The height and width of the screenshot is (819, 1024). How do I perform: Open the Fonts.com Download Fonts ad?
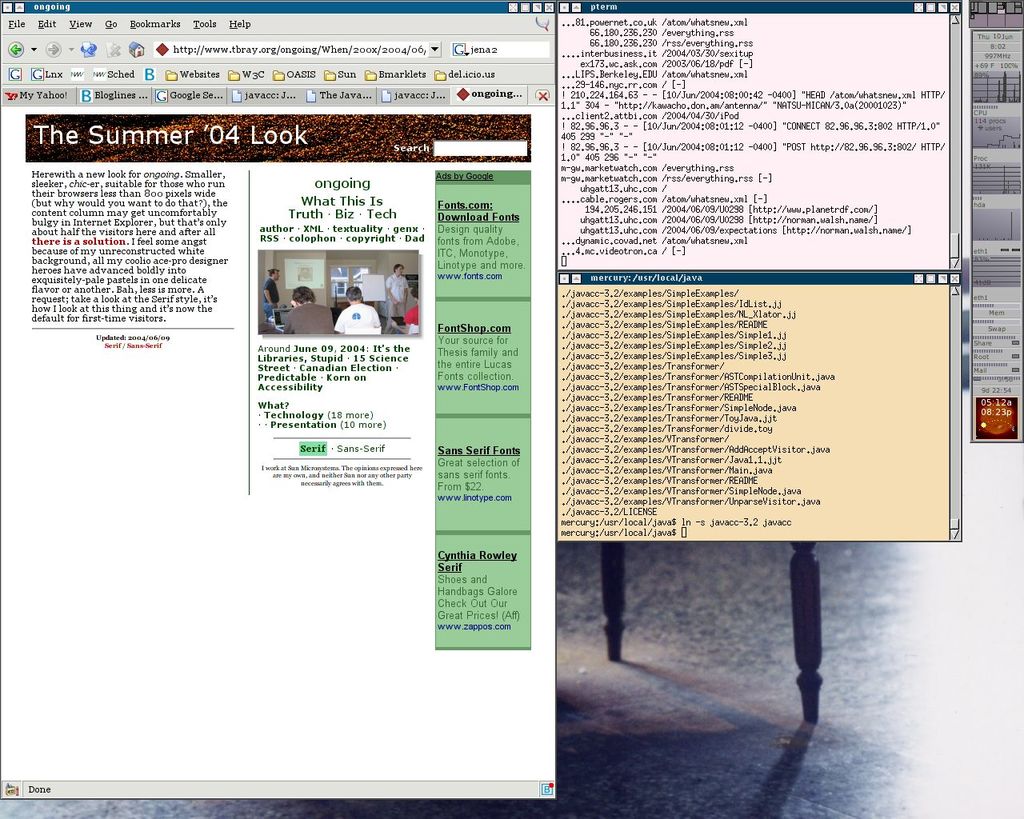coord(478,211)
